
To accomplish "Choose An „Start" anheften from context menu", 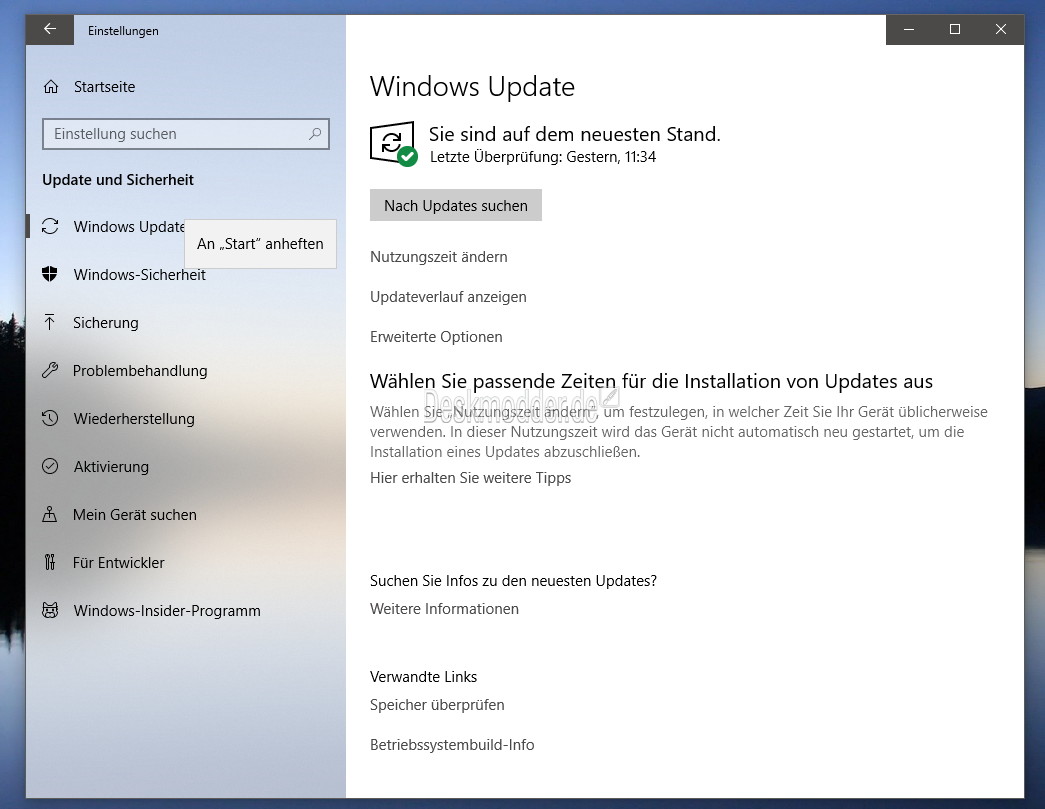I will click(260, 244).
